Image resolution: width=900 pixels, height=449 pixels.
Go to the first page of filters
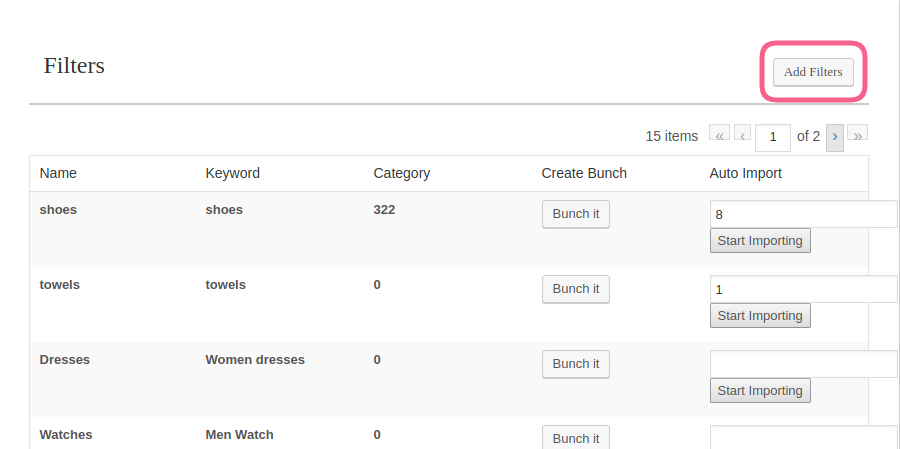(719, 135)
